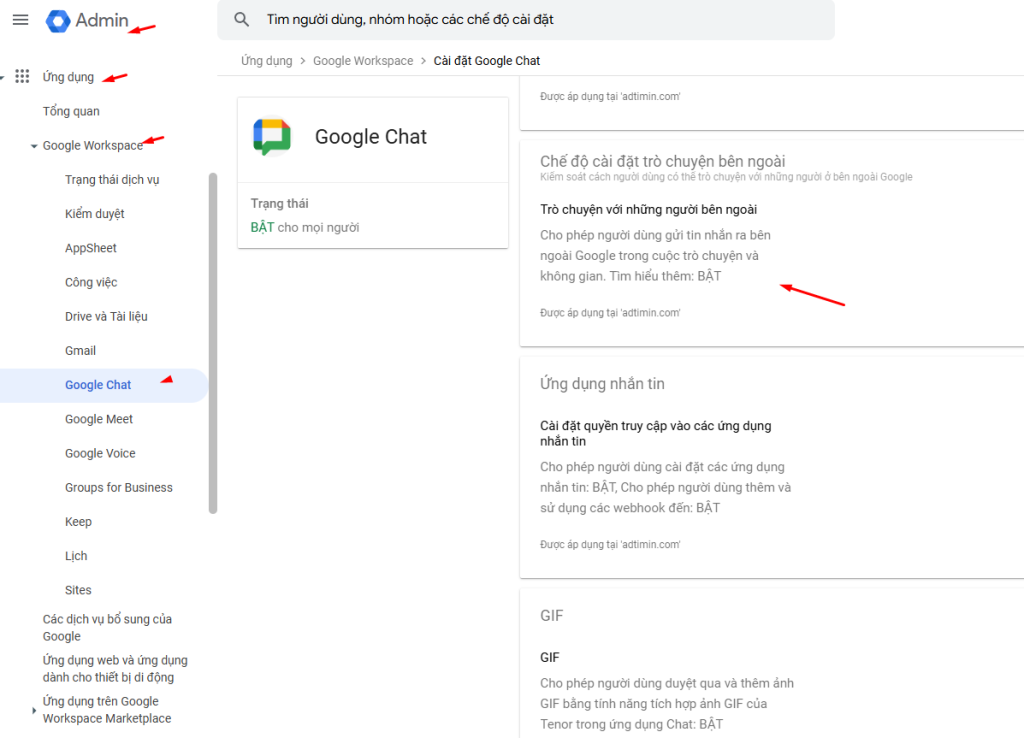Screen dimensions: 1024x738
Task: Click the Ứng dụng apps grid icon
Action: pos(22,76)
